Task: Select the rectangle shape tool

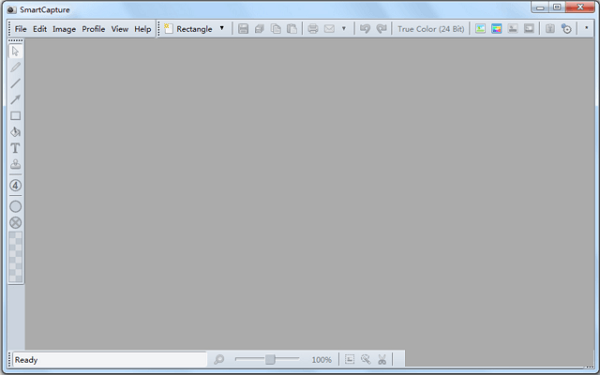Action: [x=15, y=116]
